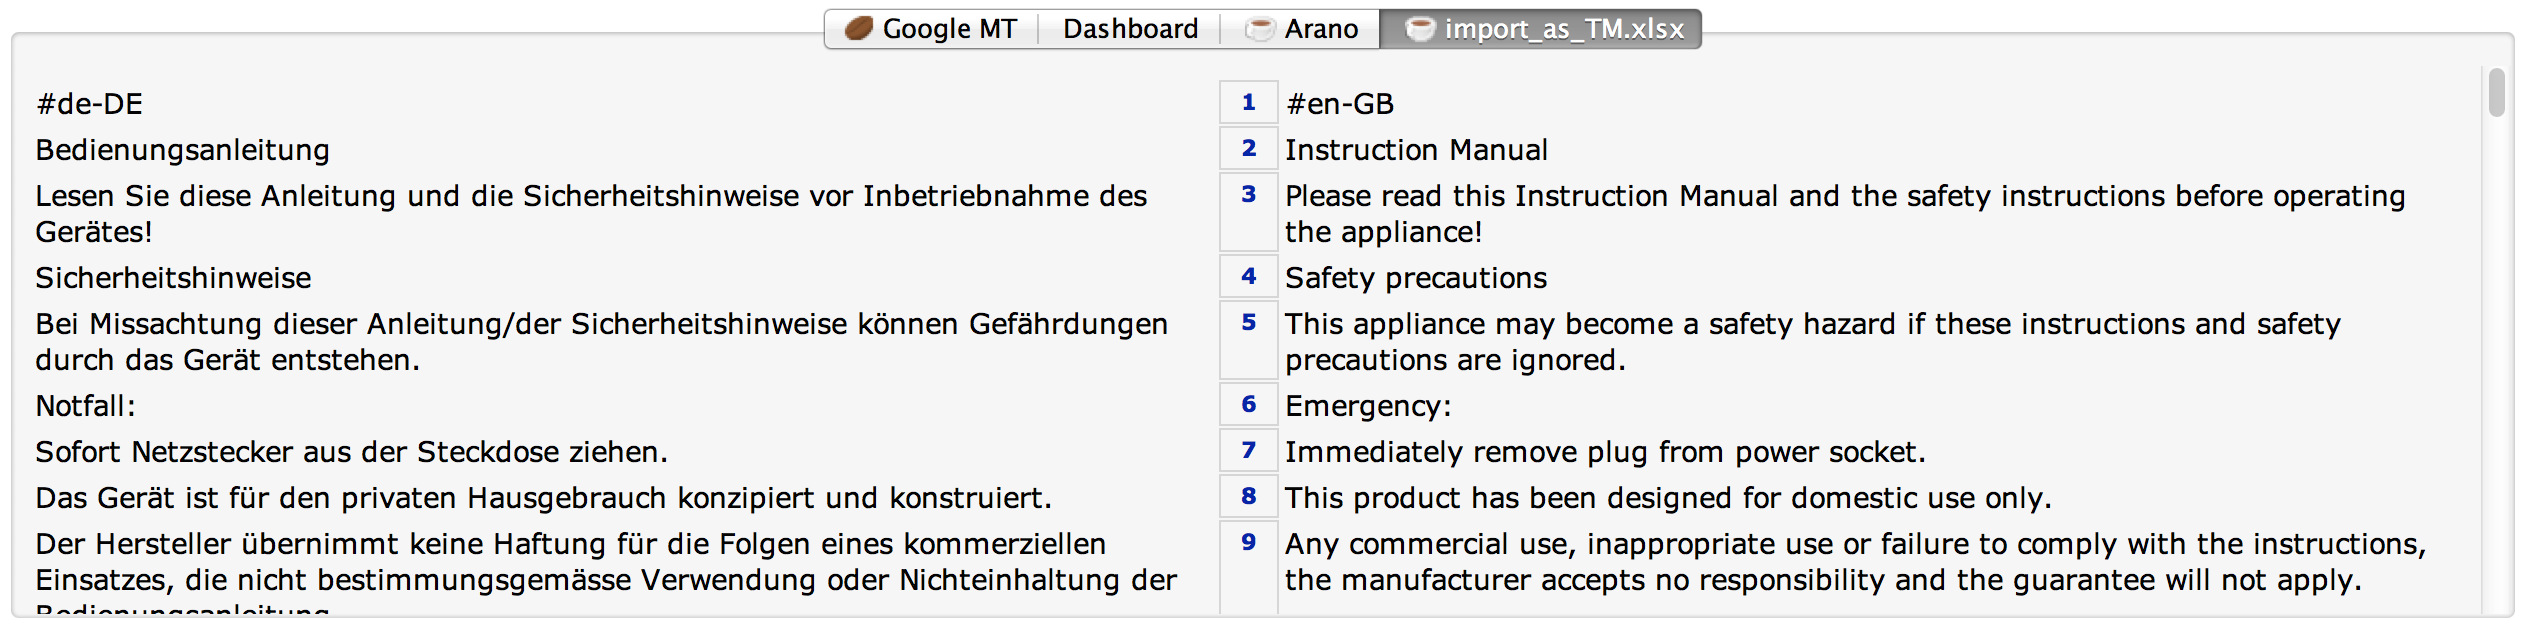Click the "Bedienungsanleitung" source segment
This screenshot has width=2524, height=631.
tap(183, 150)
